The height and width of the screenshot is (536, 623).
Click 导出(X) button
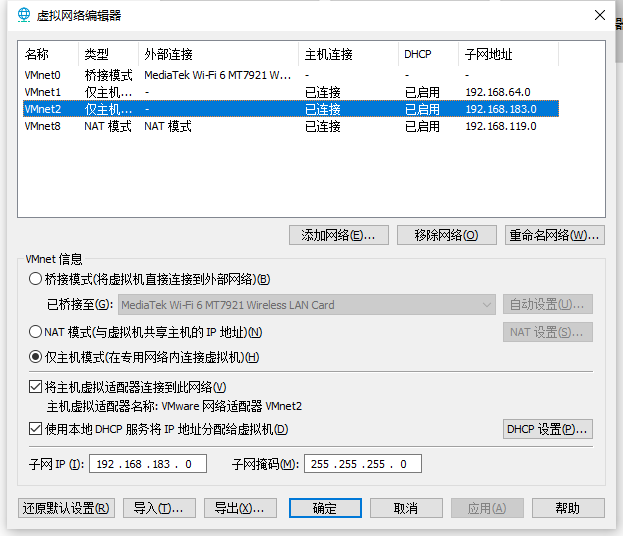(240, 508)
